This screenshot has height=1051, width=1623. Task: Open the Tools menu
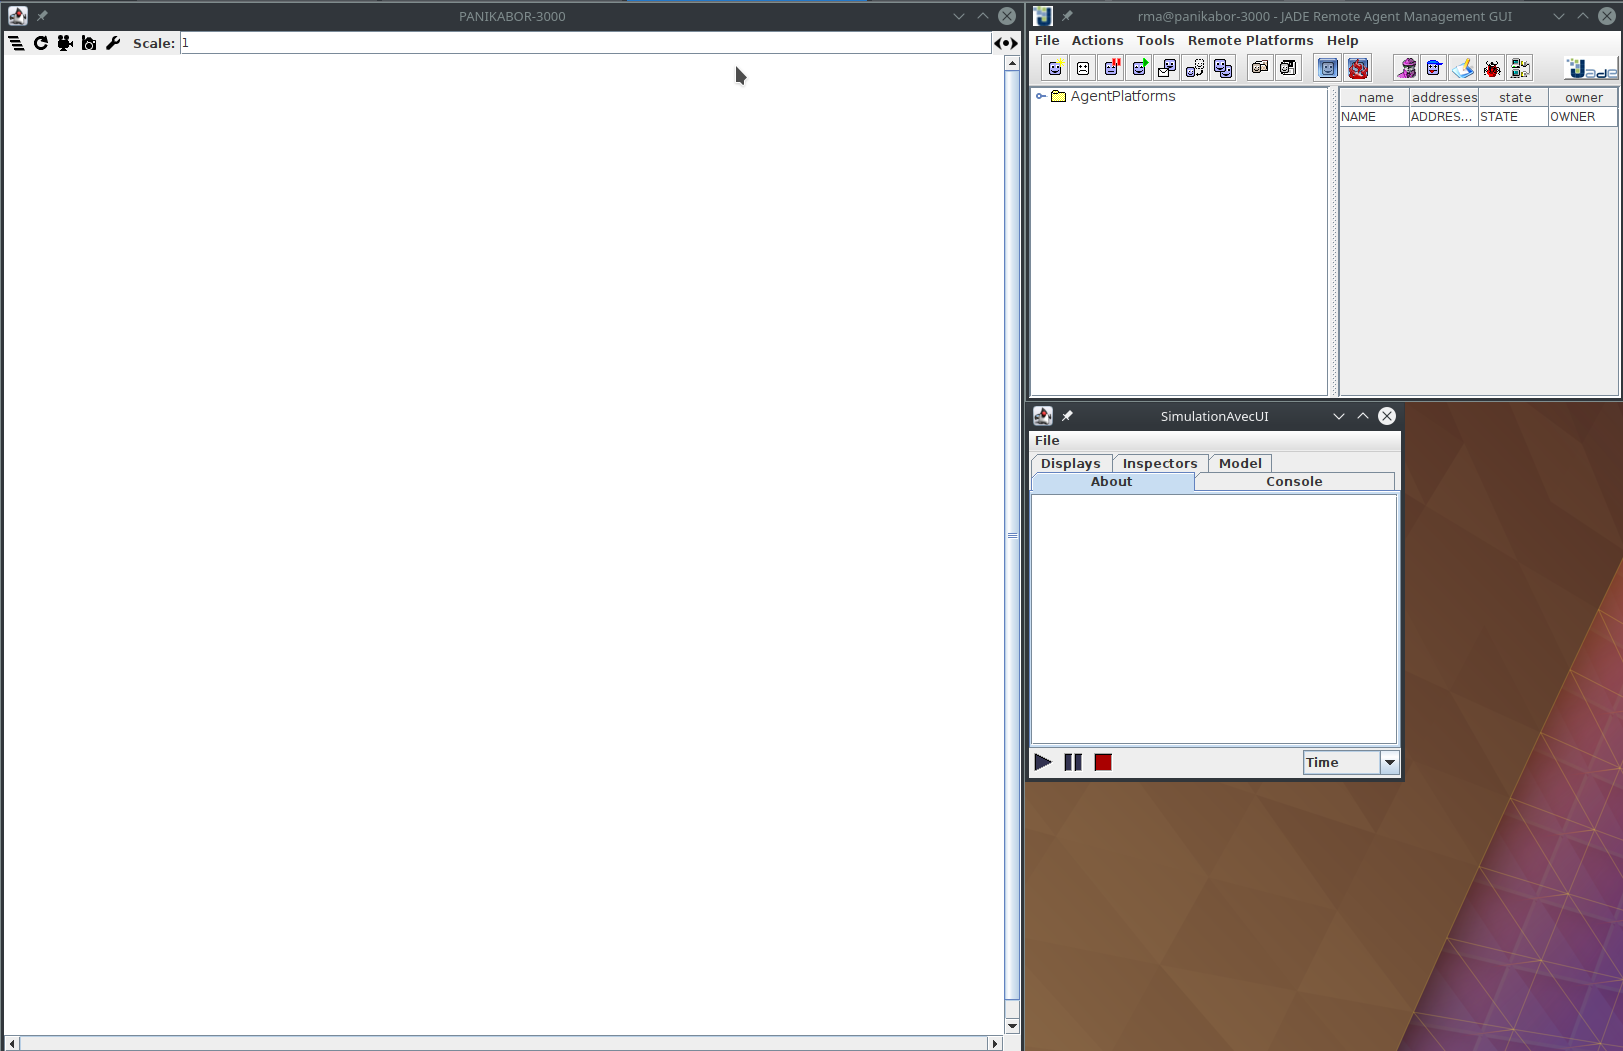pyautogui.click(x=1155, y=41)
